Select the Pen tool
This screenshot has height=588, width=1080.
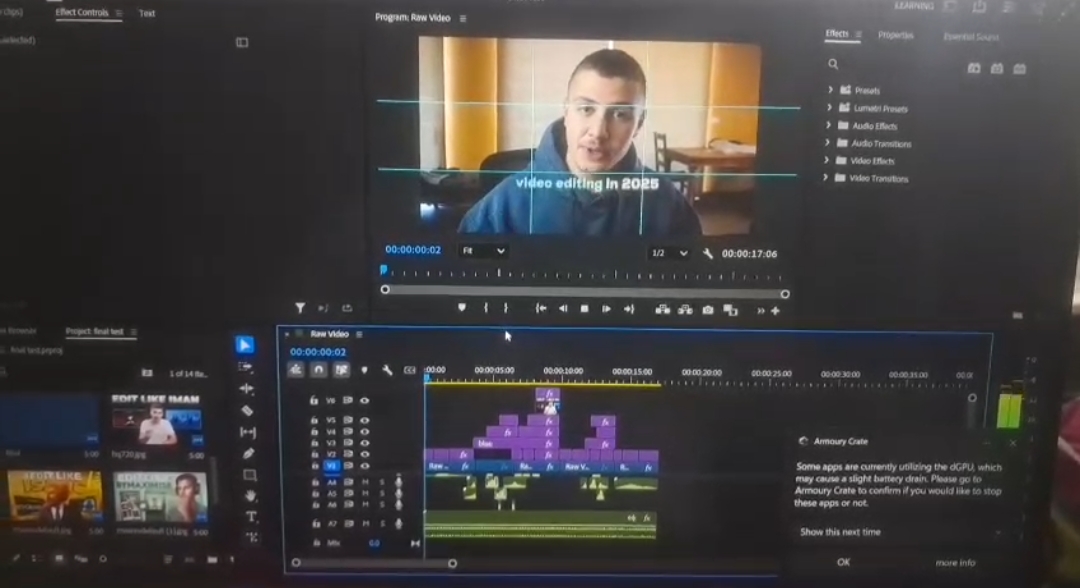[x=248, y=453]
